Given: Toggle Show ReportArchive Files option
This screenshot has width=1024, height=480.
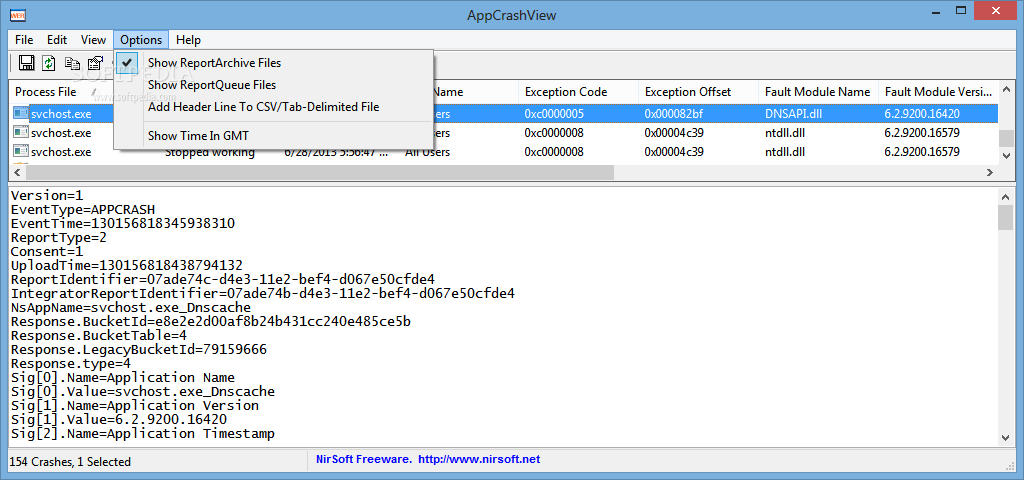Looking at the screenshot, I should (x=214, y=63).
